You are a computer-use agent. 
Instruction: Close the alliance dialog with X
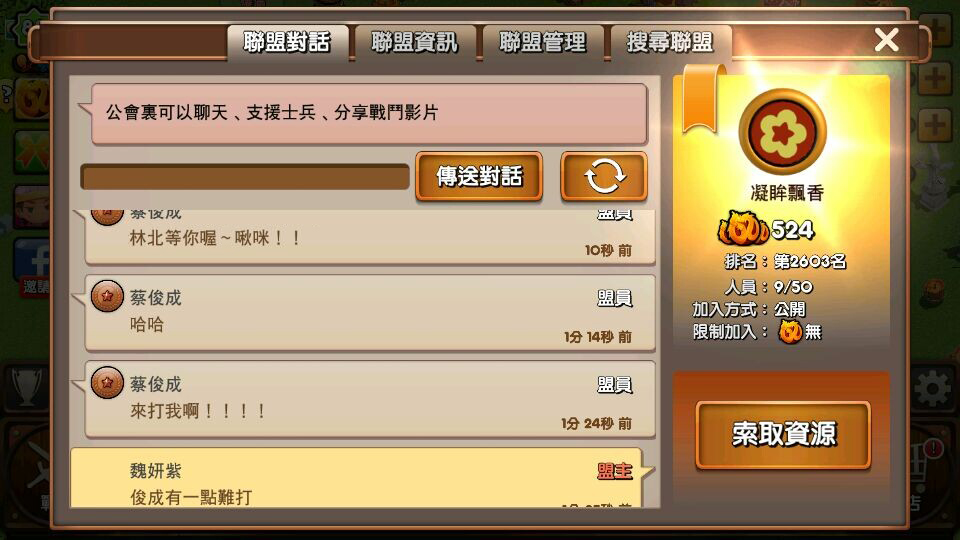tap(887, 40)
